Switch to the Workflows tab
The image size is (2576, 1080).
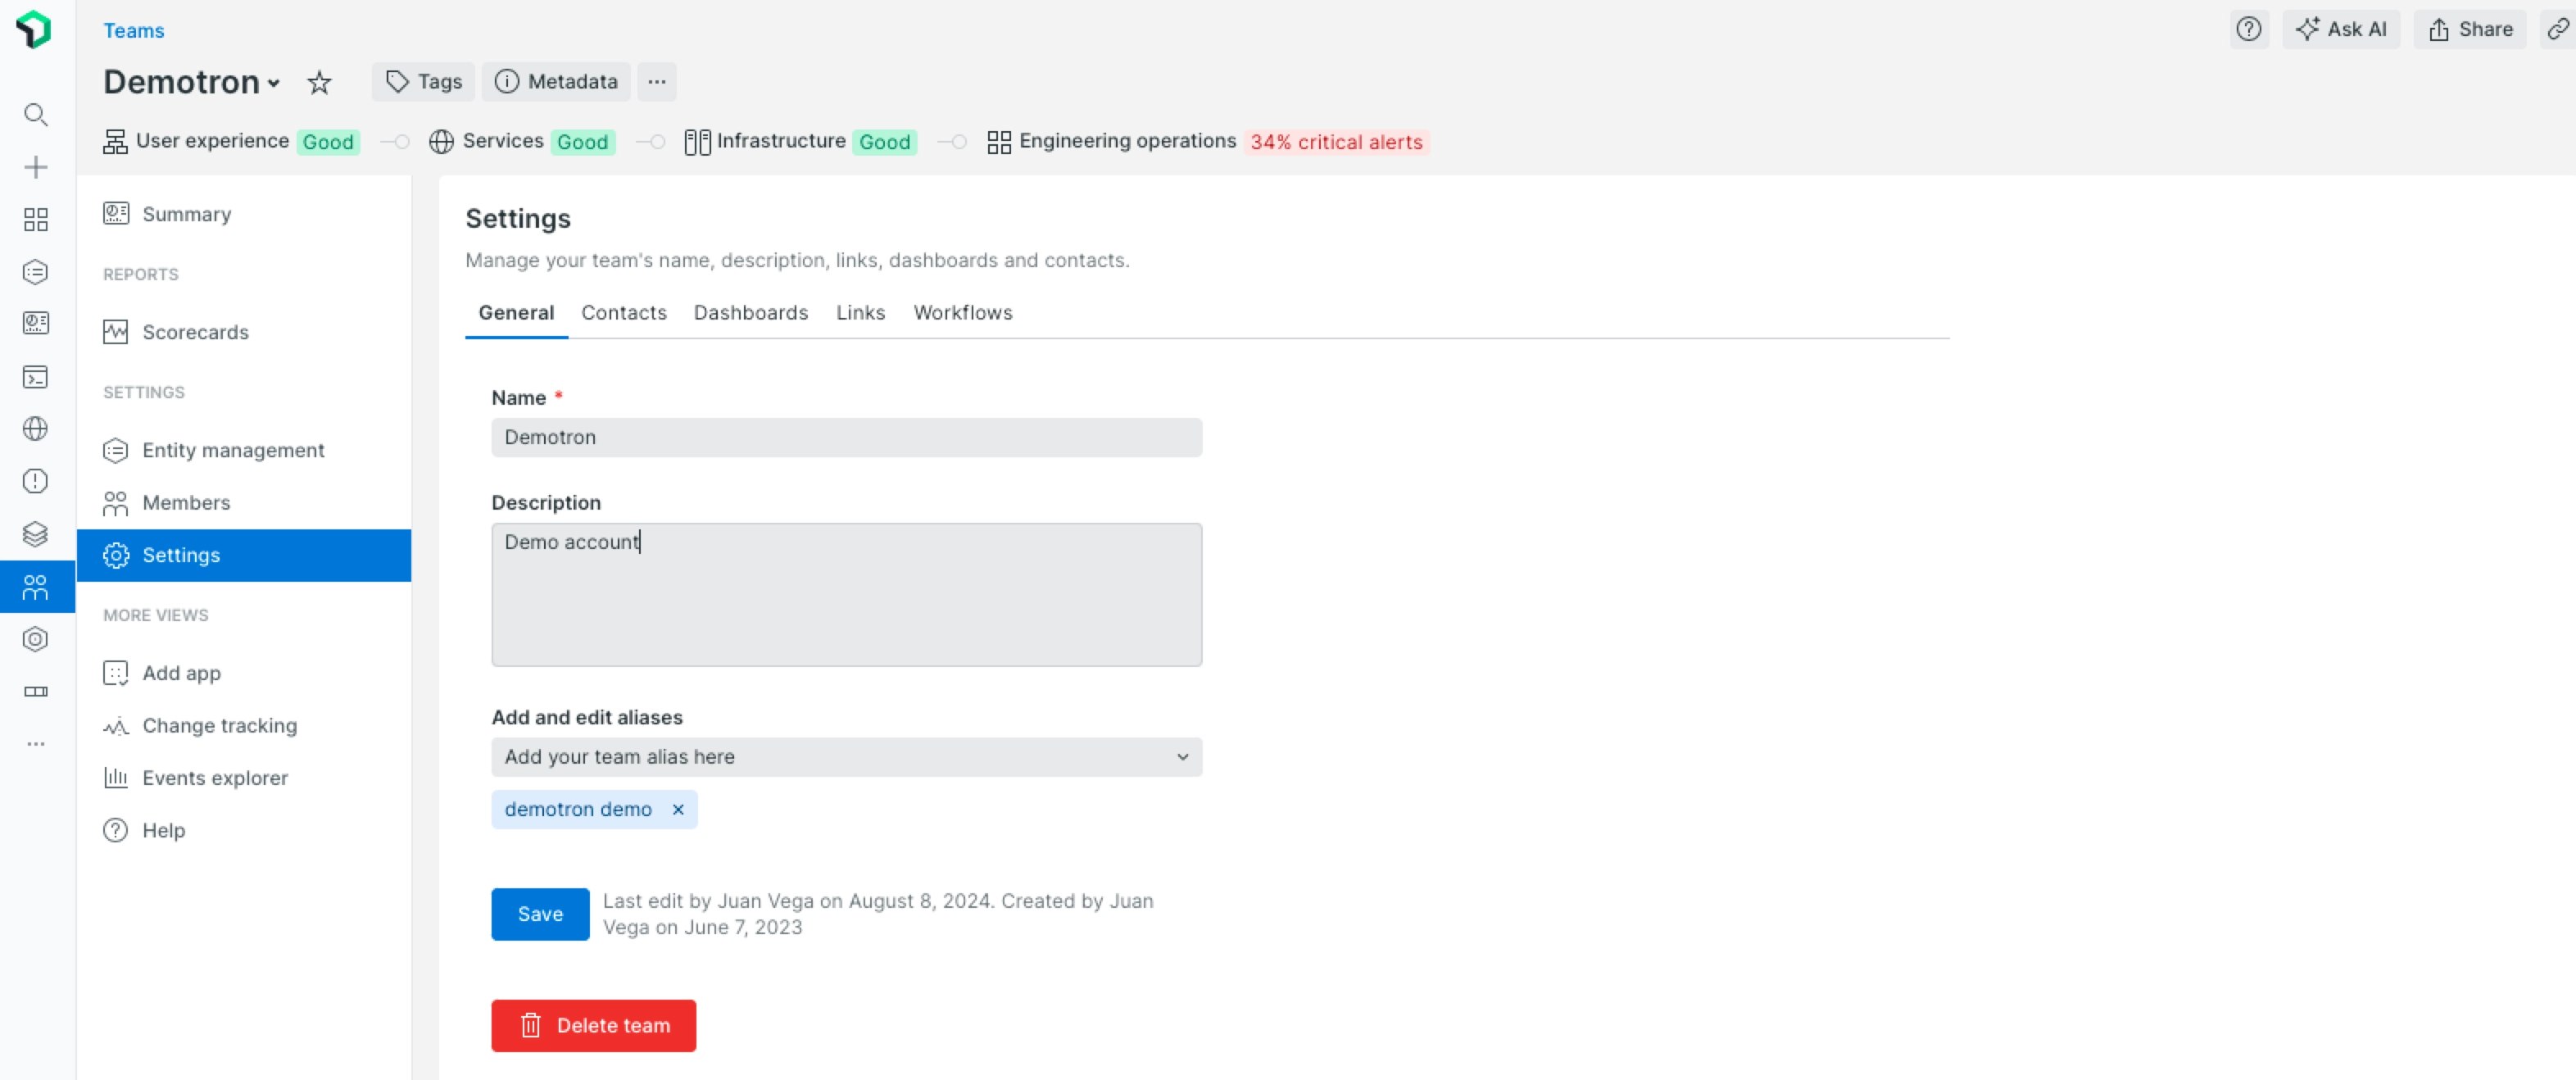coord(962,313)
